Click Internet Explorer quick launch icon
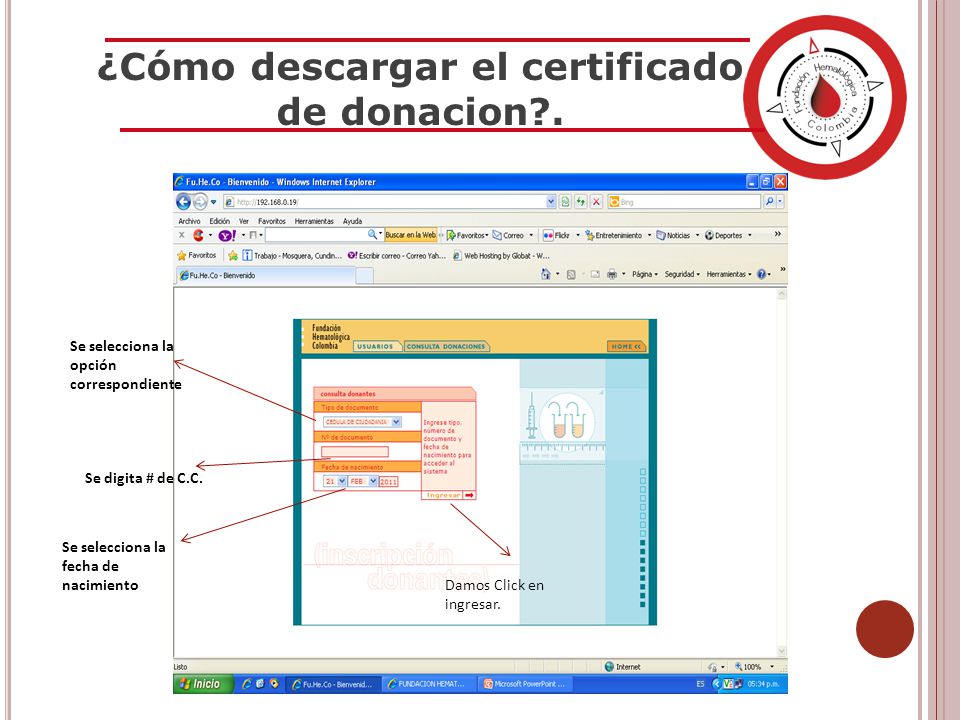Screen dimensions: 960x720 tap(247, 684)
